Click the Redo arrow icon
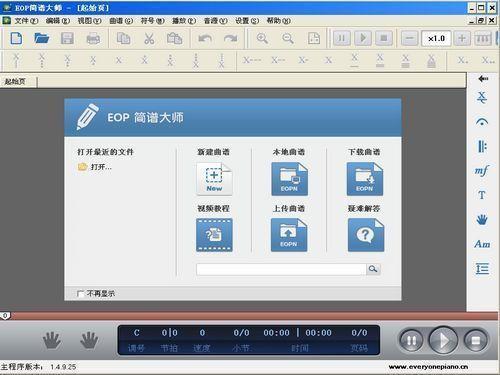The width and height of the screenshot is (500, 375). [231, 39]
